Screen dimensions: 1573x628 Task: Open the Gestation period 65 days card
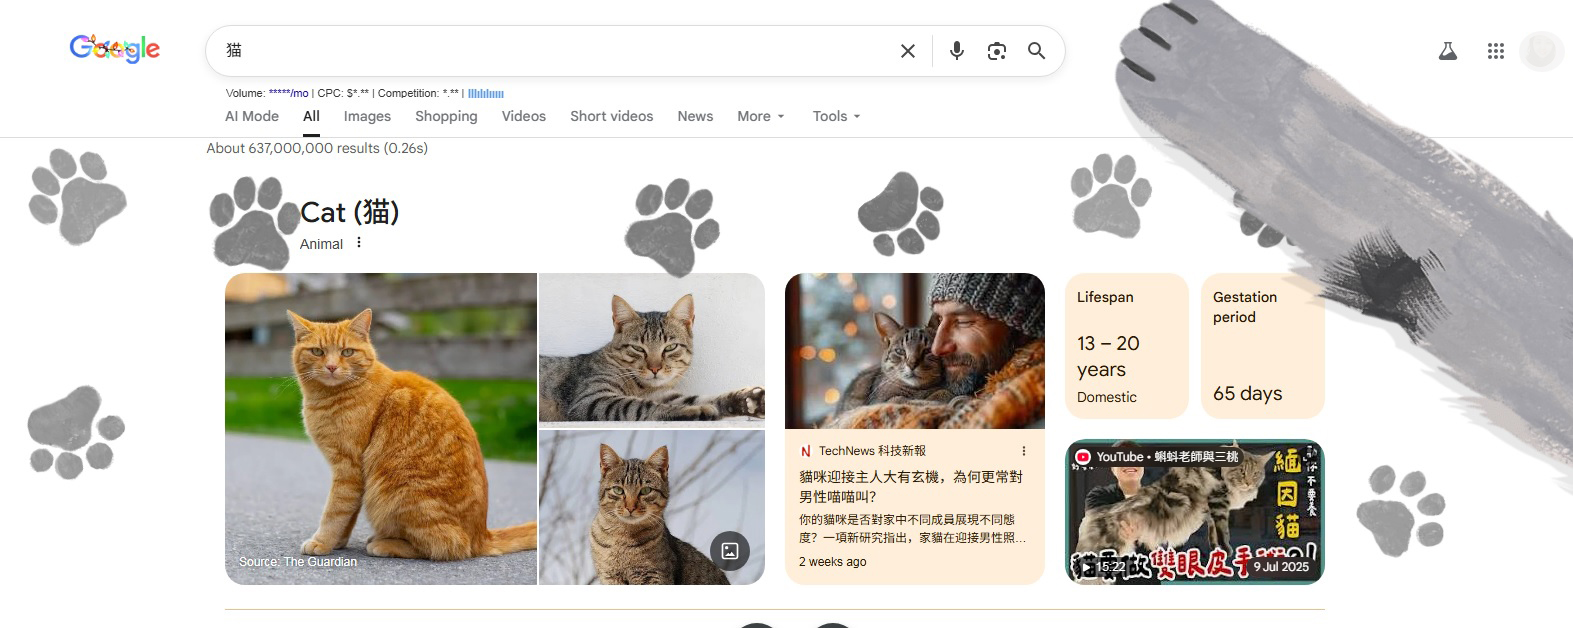(1262, 346)
